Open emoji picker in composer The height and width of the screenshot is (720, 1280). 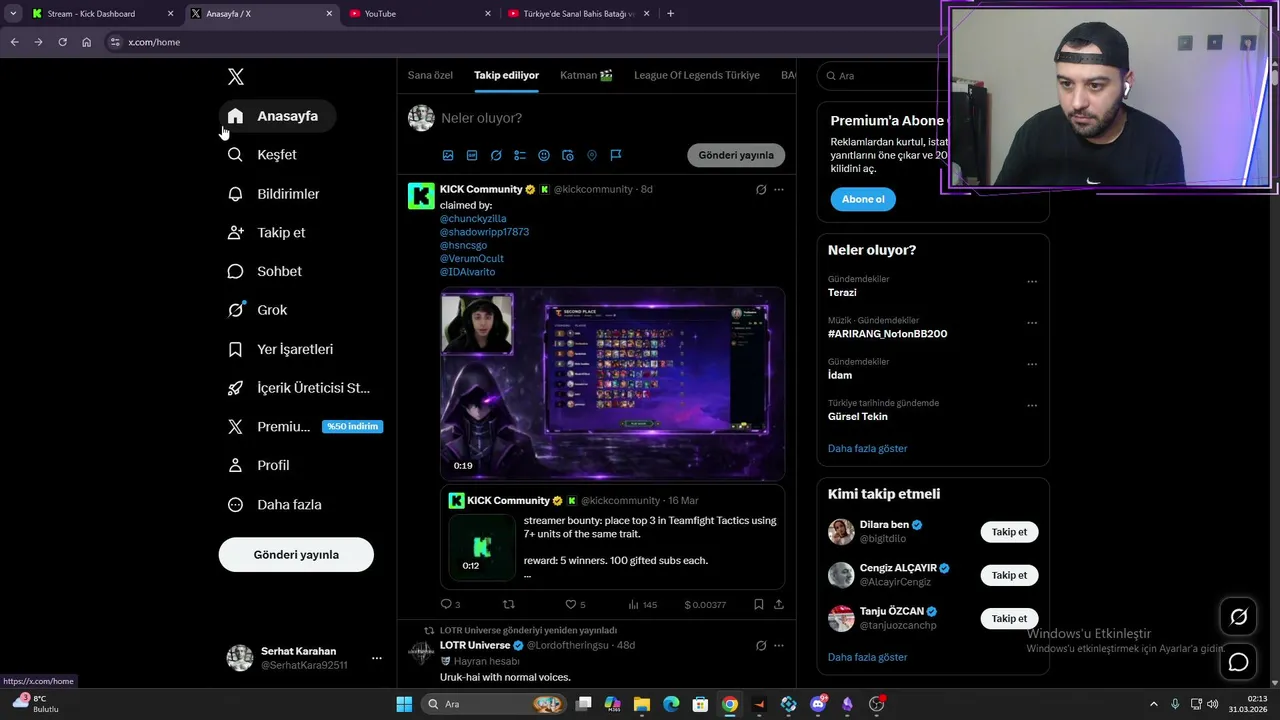tap(544, 155)
